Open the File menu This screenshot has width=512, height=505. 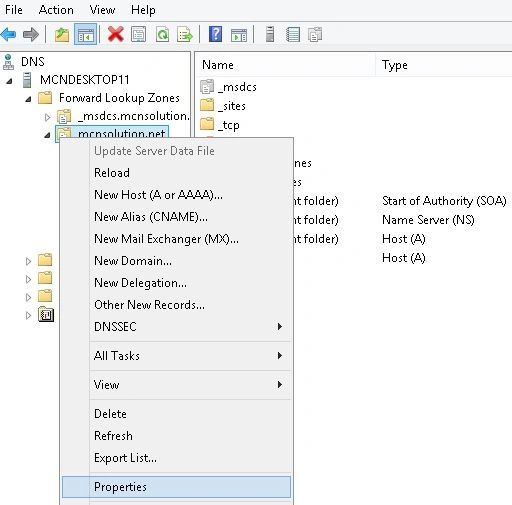[14, 10]
